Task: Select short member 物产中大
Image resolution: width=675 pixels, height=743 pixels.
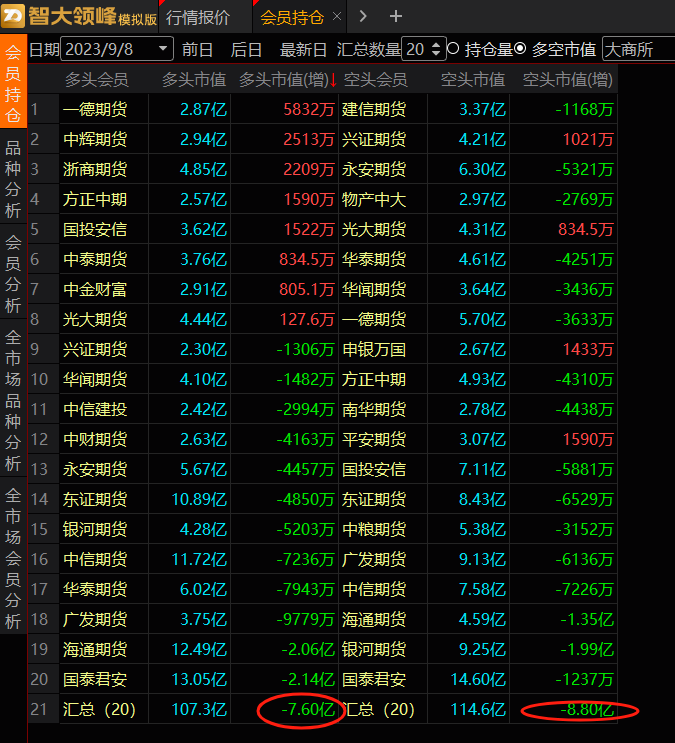Action: pyautogui.click(x=374, y=199)
